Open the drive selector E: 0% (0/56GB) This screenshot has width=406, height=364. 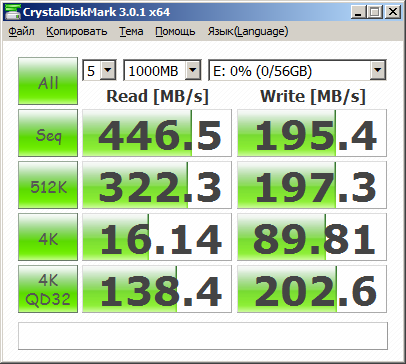tap(297, 70)
